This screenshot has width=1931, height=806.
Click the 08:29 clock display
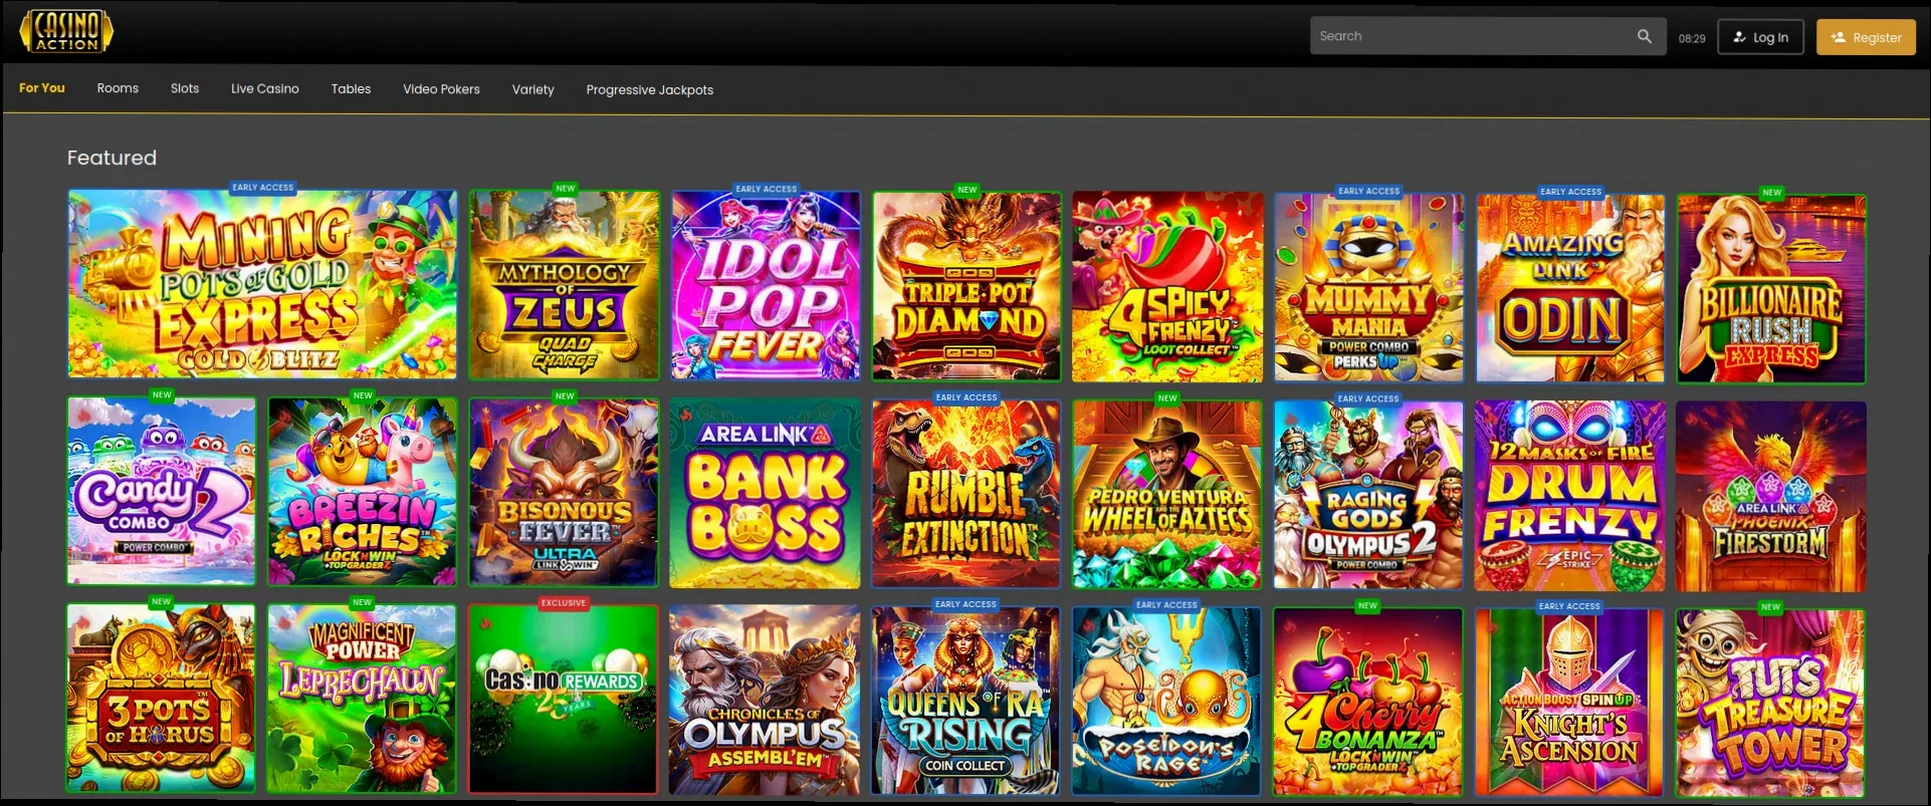(1692, 39)
